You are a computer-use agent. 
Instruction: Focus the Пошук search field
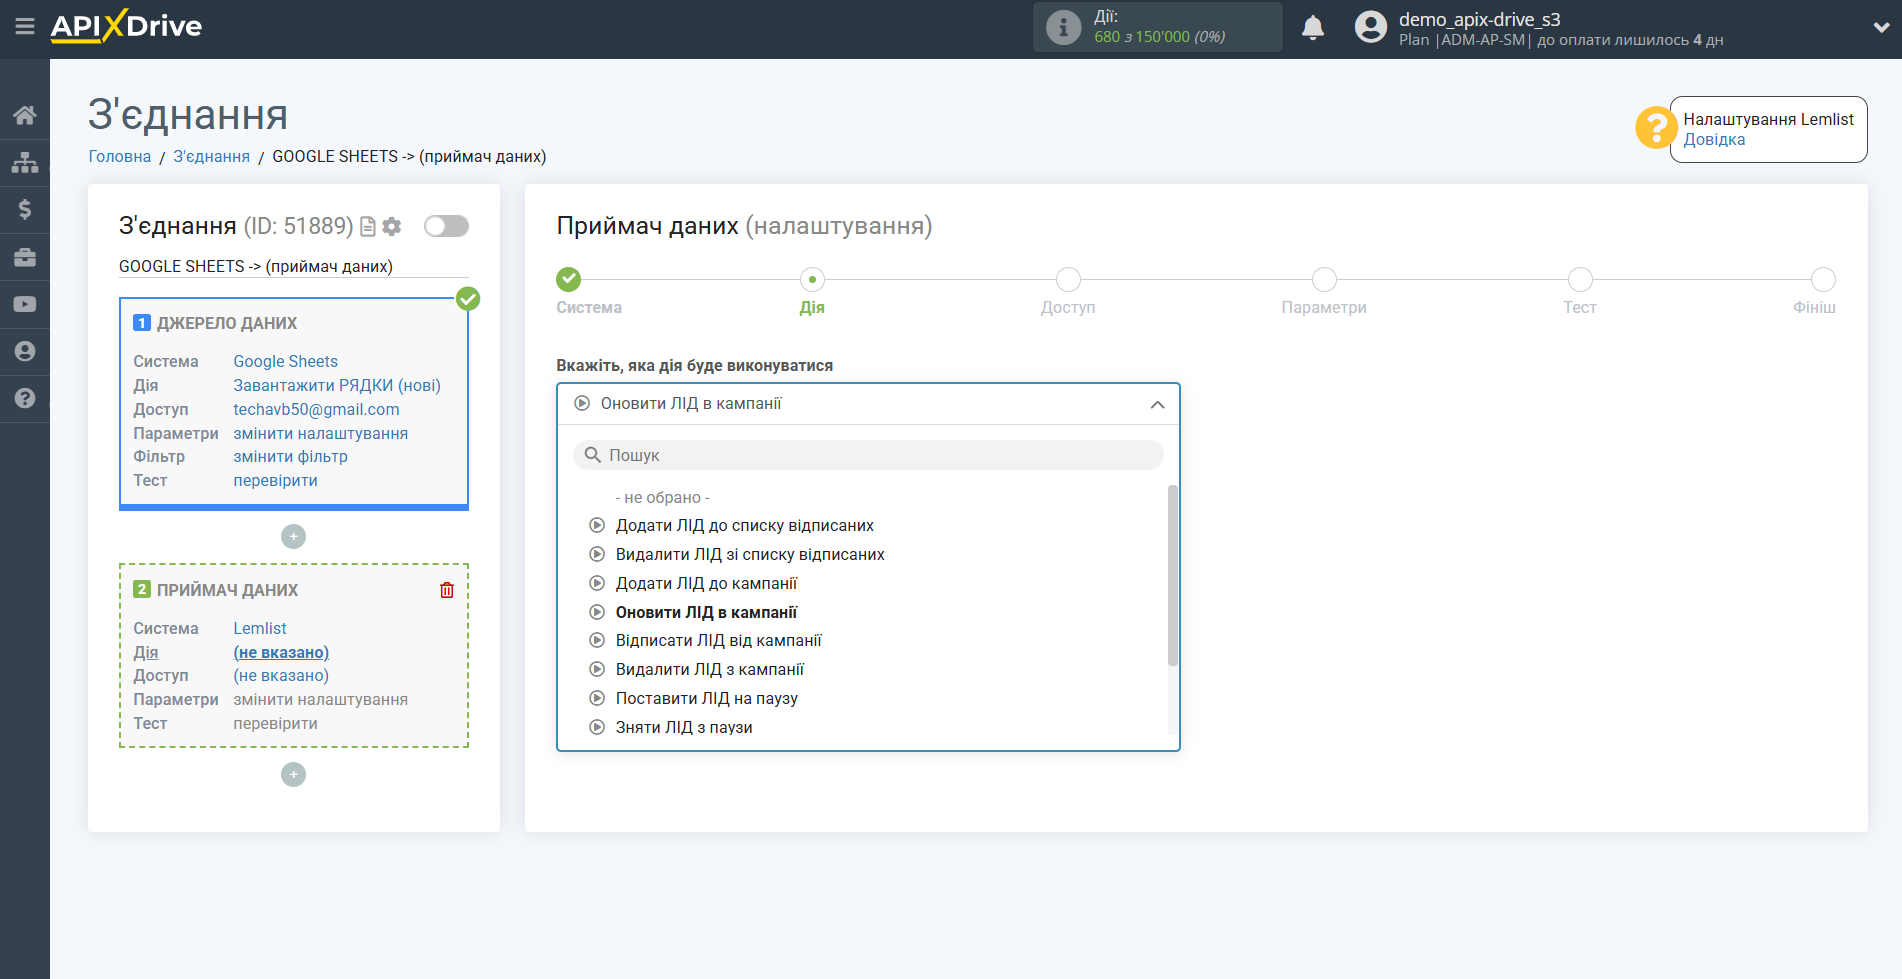pyautogui.click(x=868, y=455)
